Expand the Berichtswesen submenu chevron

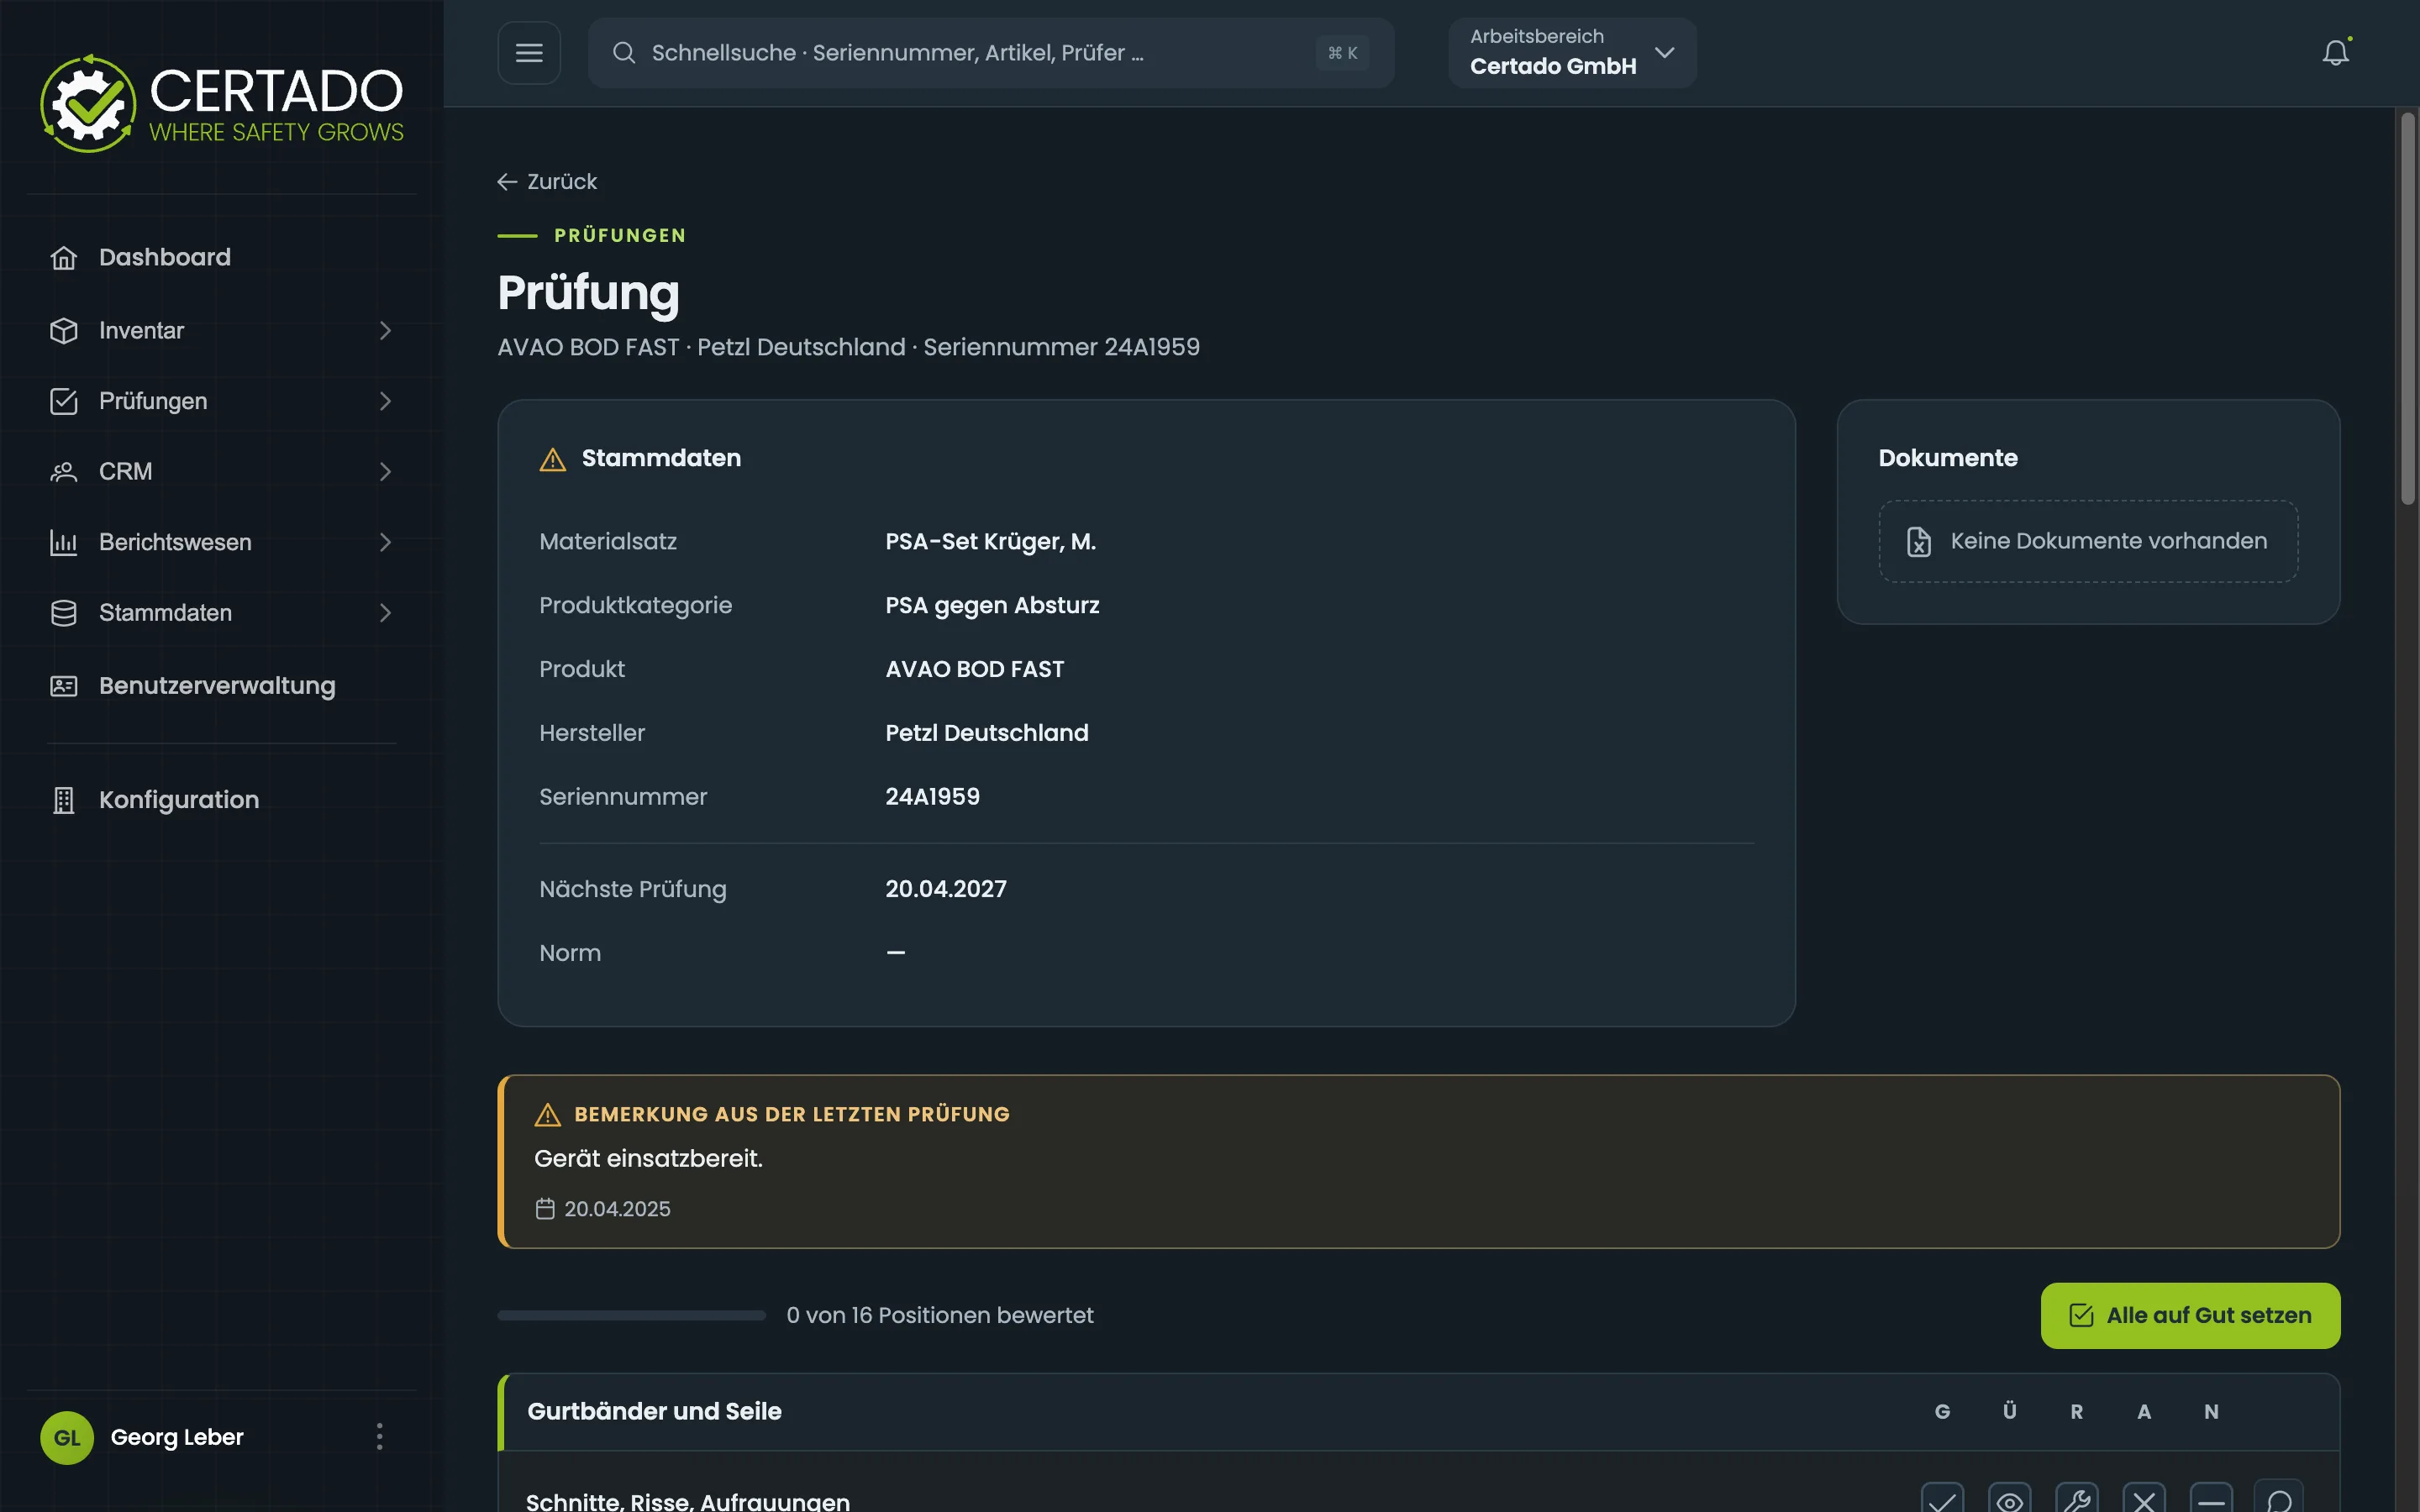[385, 542]
